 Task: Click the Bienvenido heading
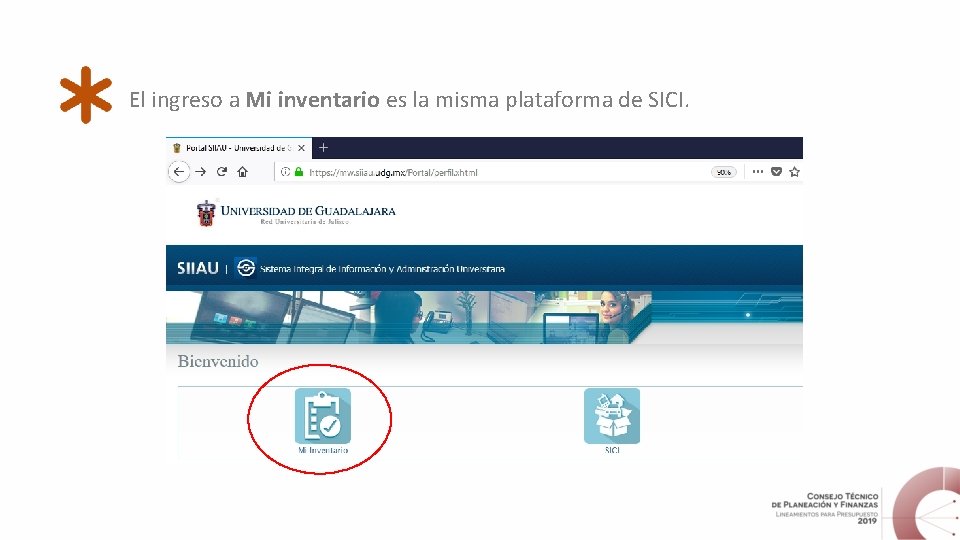pos(218,361)
